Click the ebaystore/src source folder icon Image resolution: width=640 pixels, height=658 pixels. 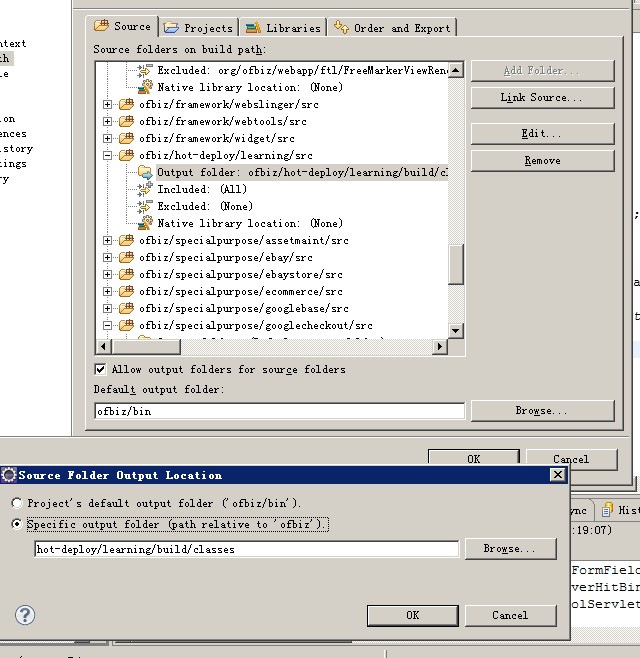click(126, 274)
